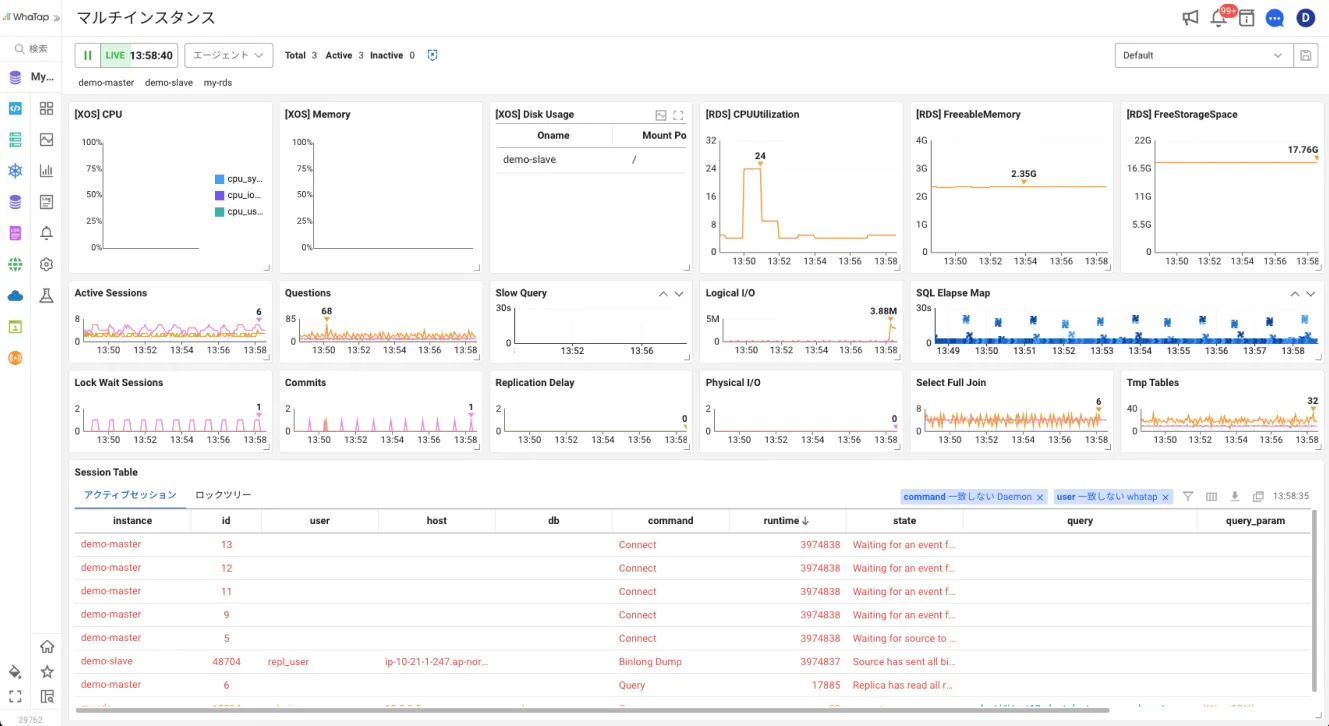Open the server monitoring icon
This screenshot has height=726, width=1329.
[x=15, y=139]
